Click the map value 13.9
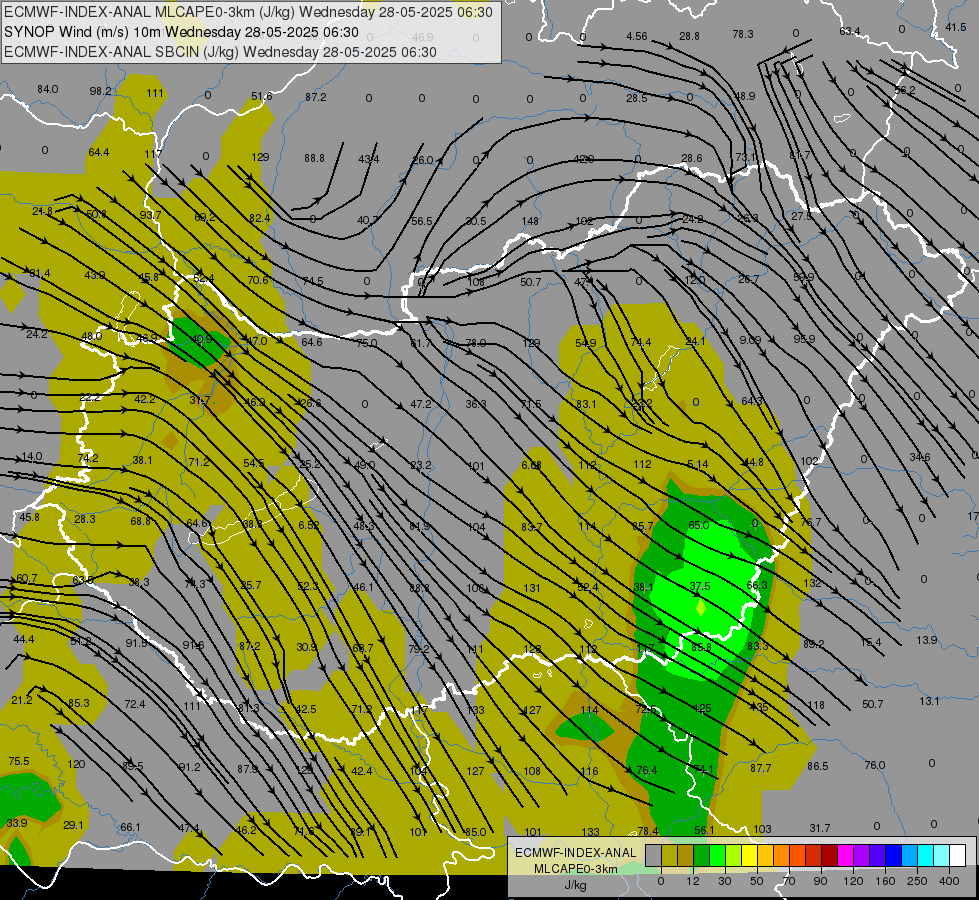 click(927, 640)
